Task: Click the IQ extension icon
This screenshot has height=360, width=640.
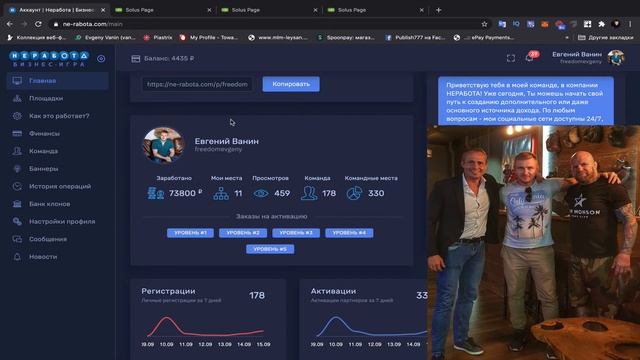Action: [516, 24]
